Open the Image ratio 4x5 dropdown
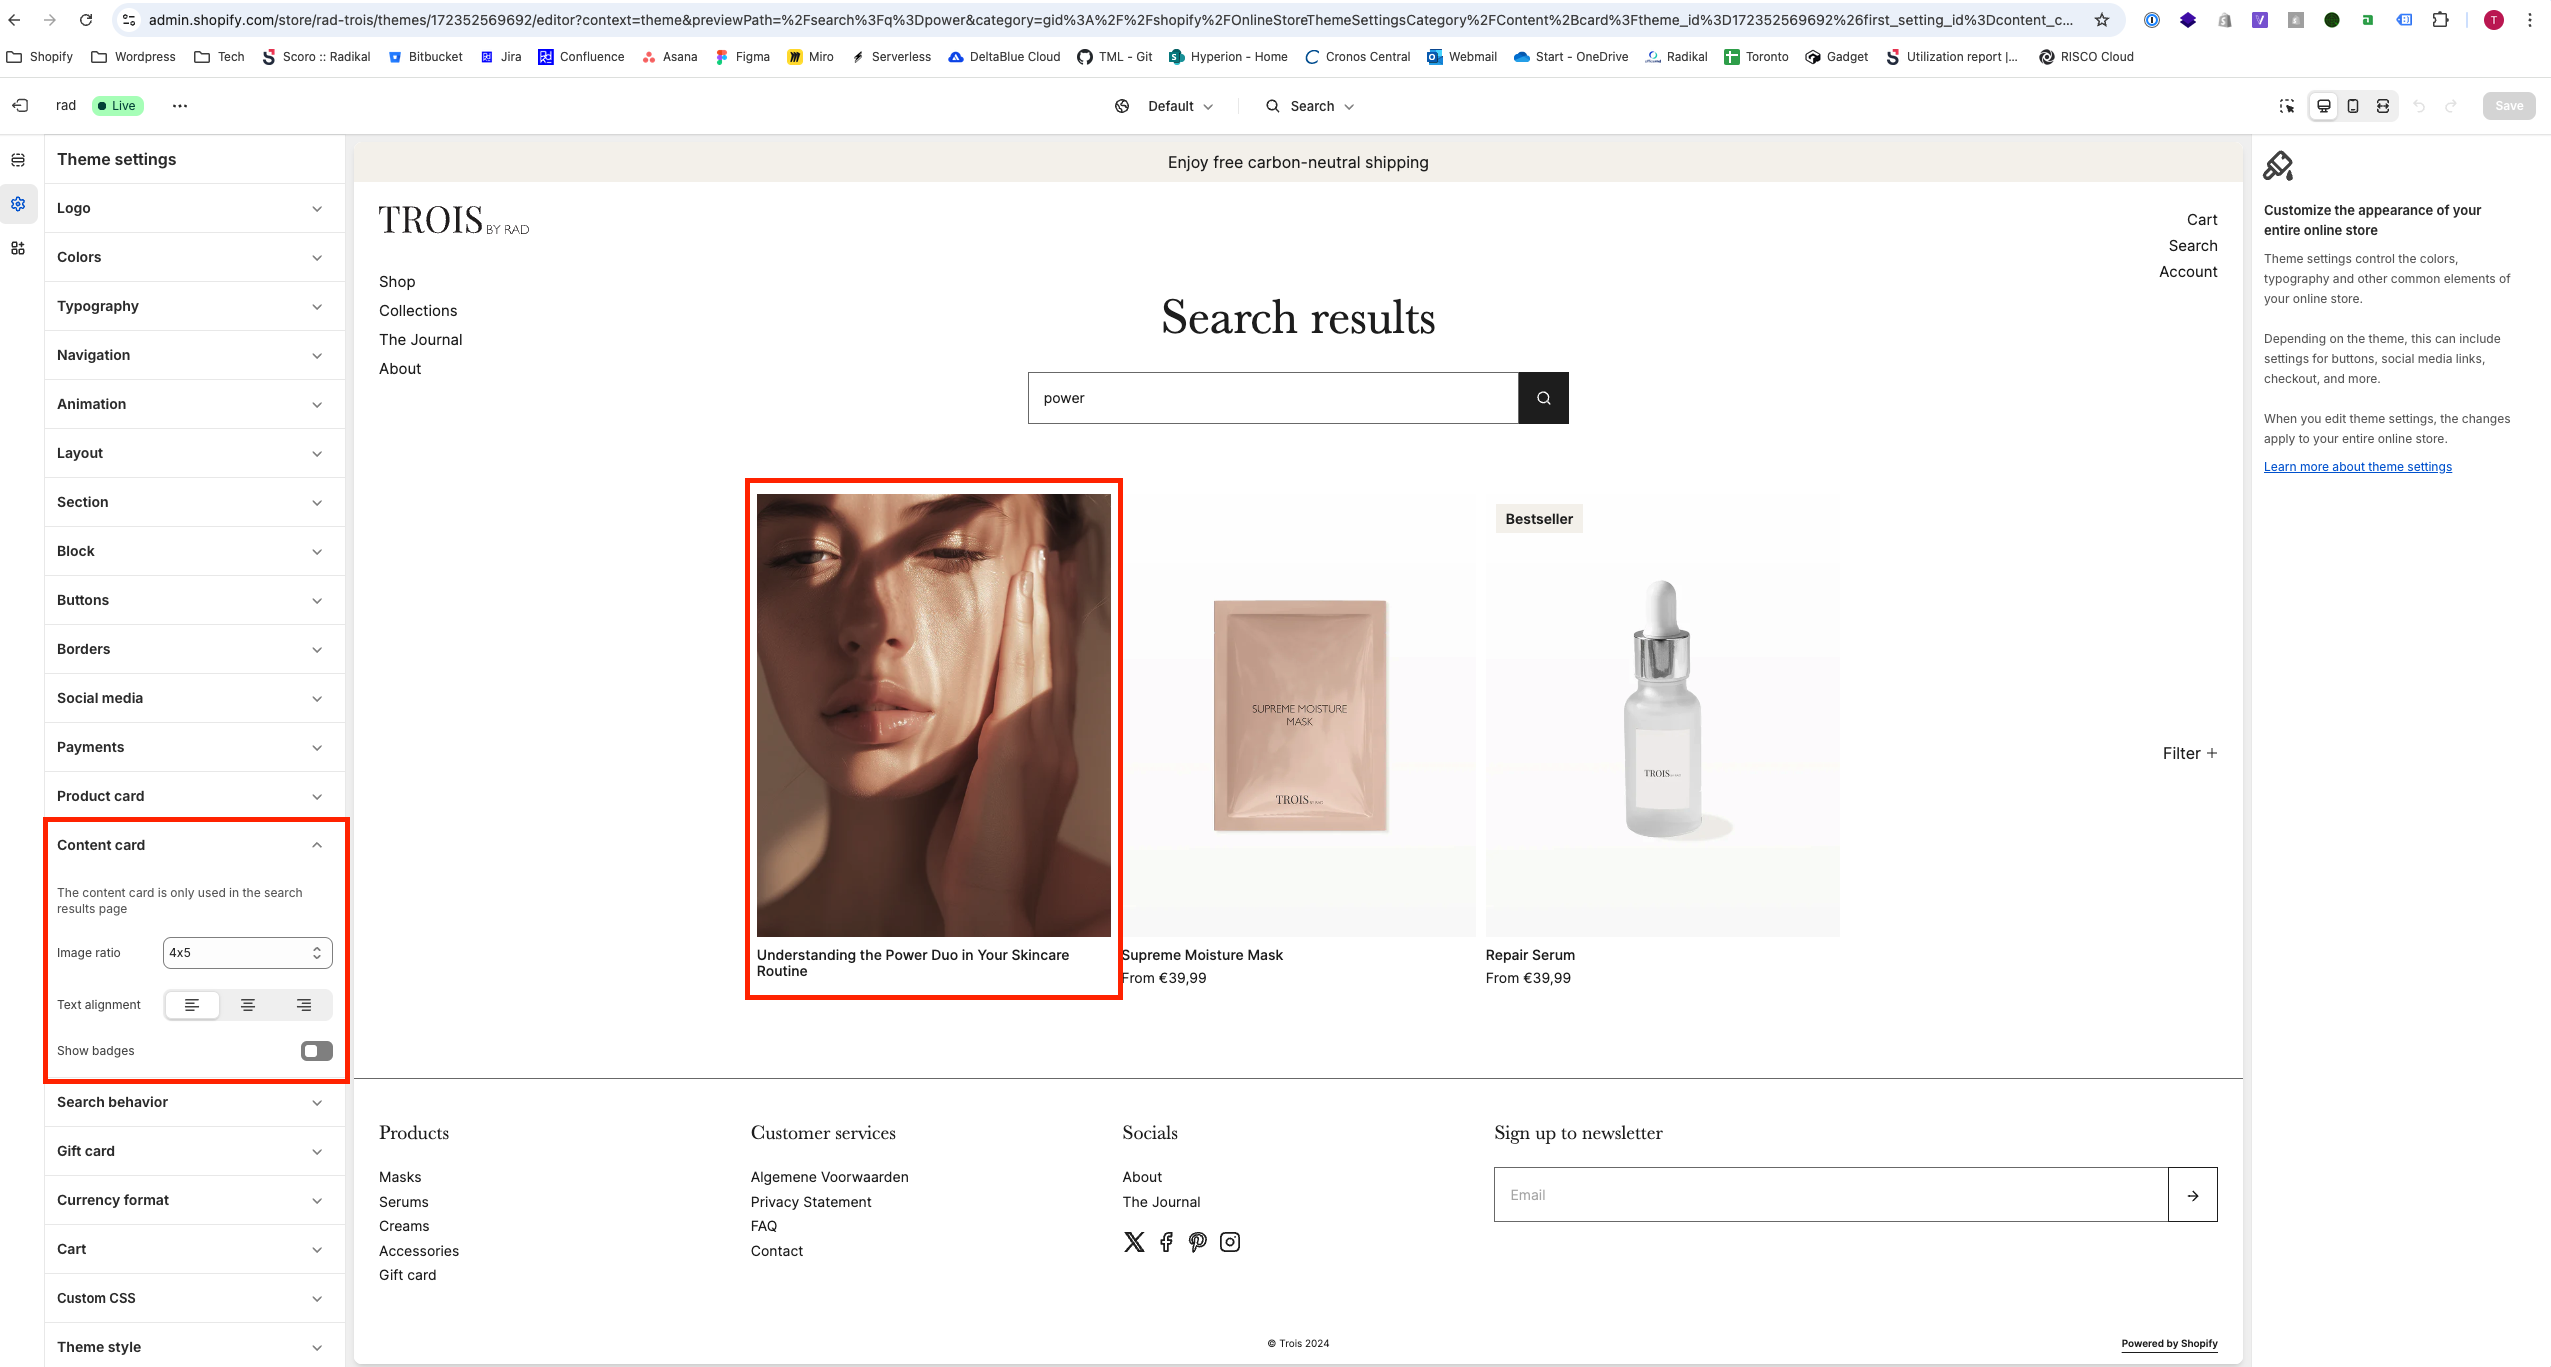This screenshot has height=1367, width=2551. [x=248, y=953]
